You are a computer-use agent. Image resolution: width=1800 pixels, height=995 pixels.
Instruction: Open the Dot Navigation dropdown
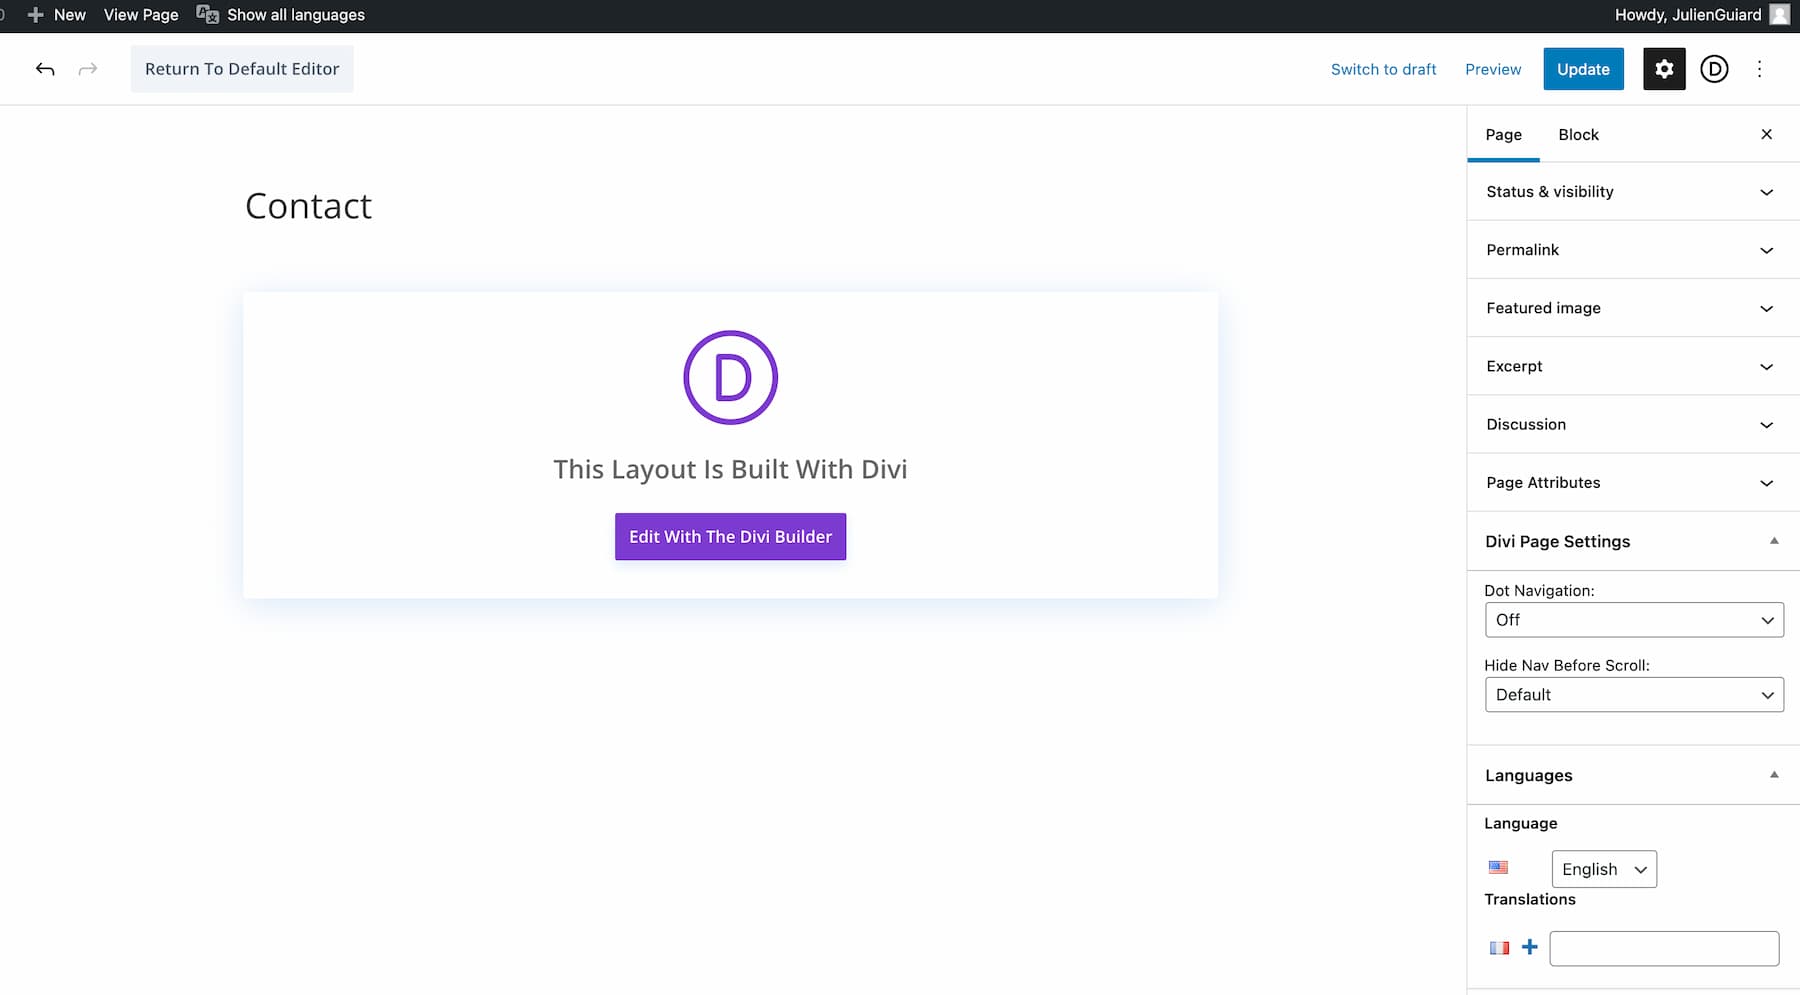coord(1634,620)
